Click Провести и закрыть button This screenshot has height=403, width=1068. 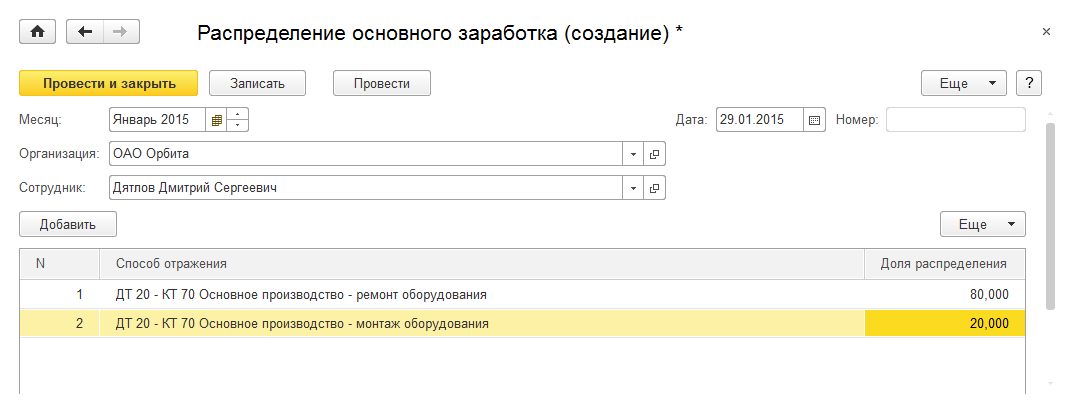pyautogui.click(x=109, y=84)
